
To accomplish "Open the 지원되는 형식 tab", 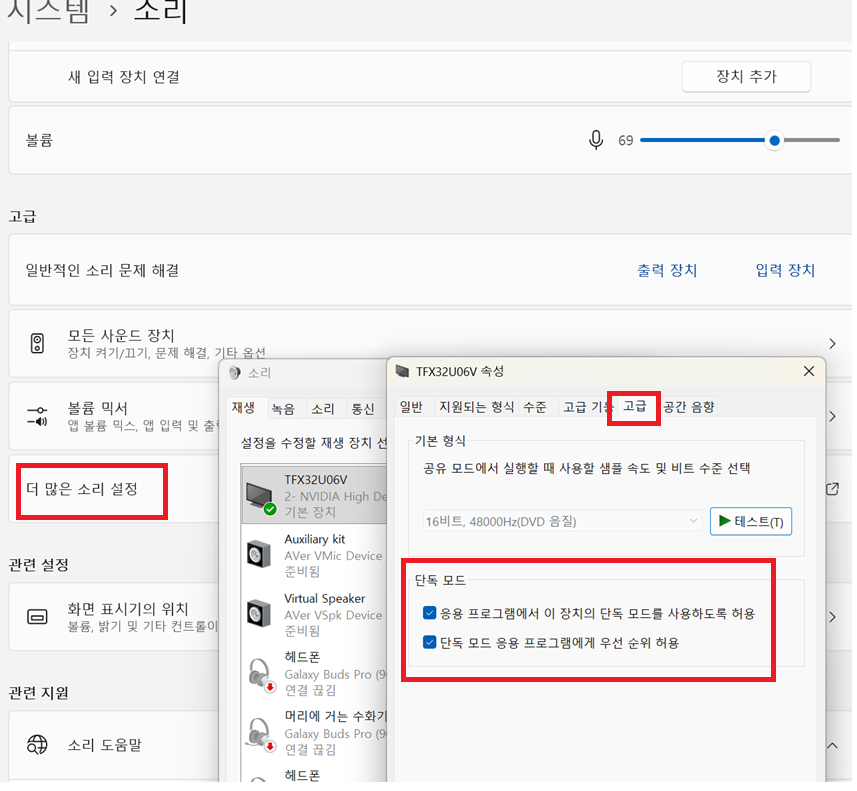I will point(479,409).
